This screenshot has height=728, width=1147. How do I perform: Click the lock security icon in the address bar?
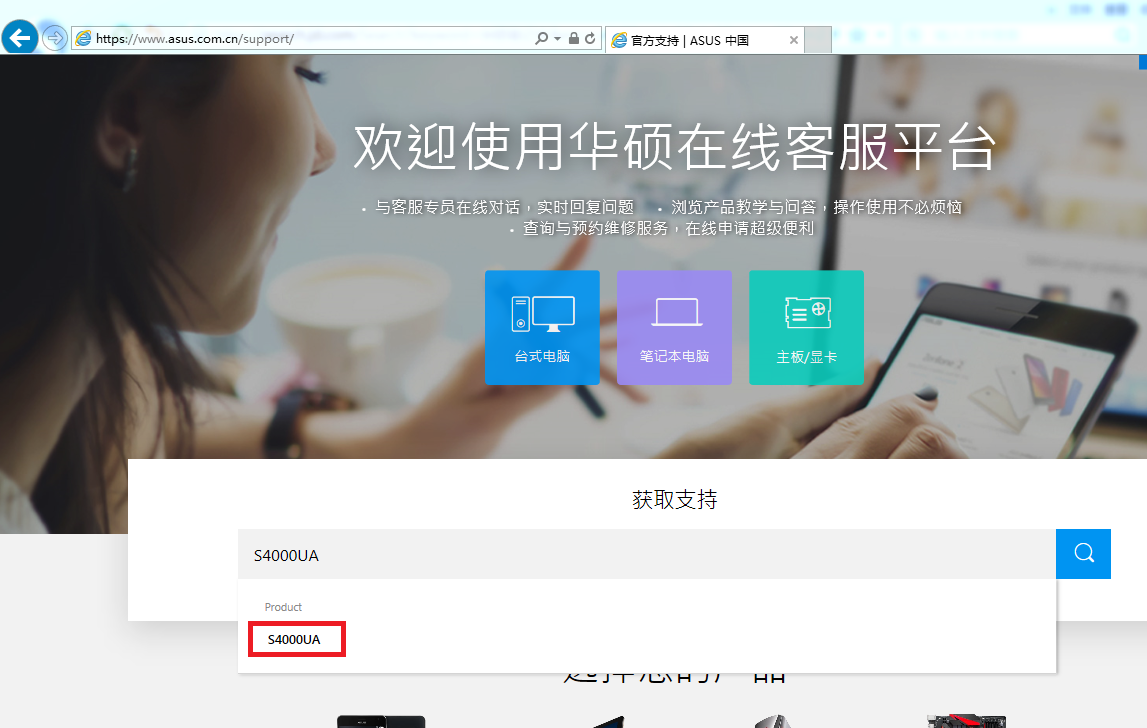pyautogui.click(x=572, y=38)
